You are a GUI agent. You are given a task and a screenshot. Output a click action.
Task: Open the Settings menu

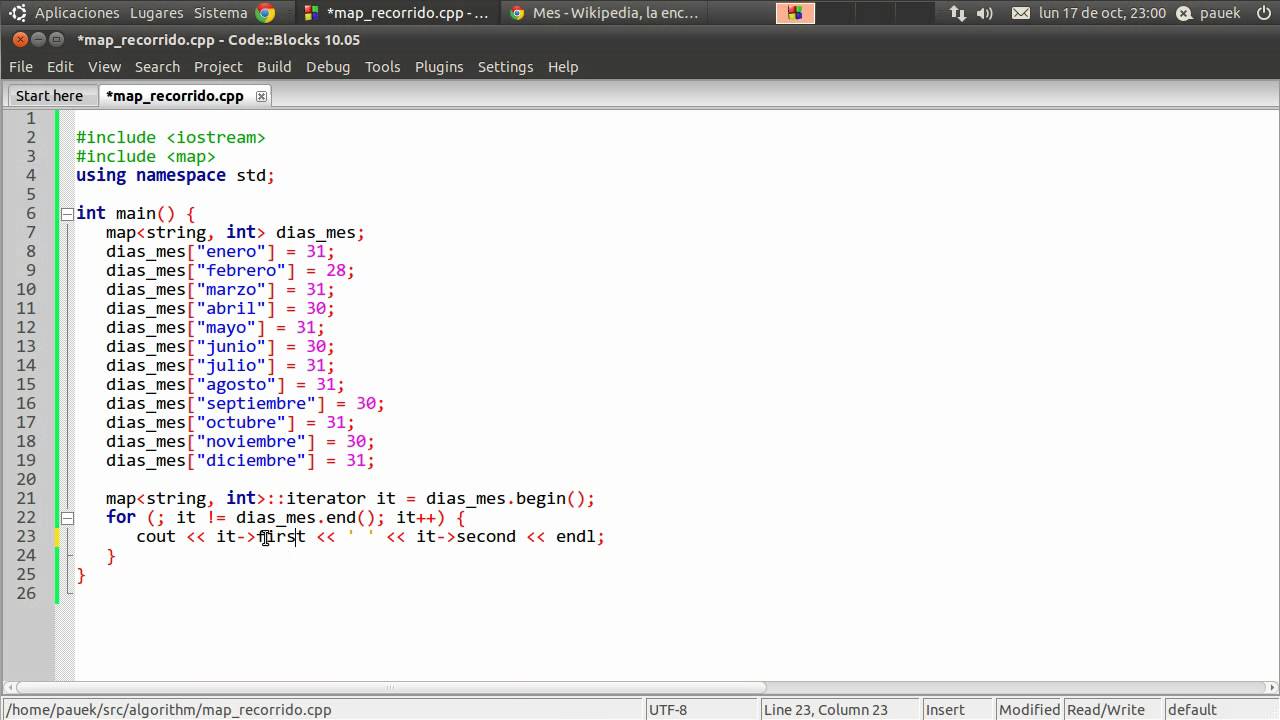505,66
